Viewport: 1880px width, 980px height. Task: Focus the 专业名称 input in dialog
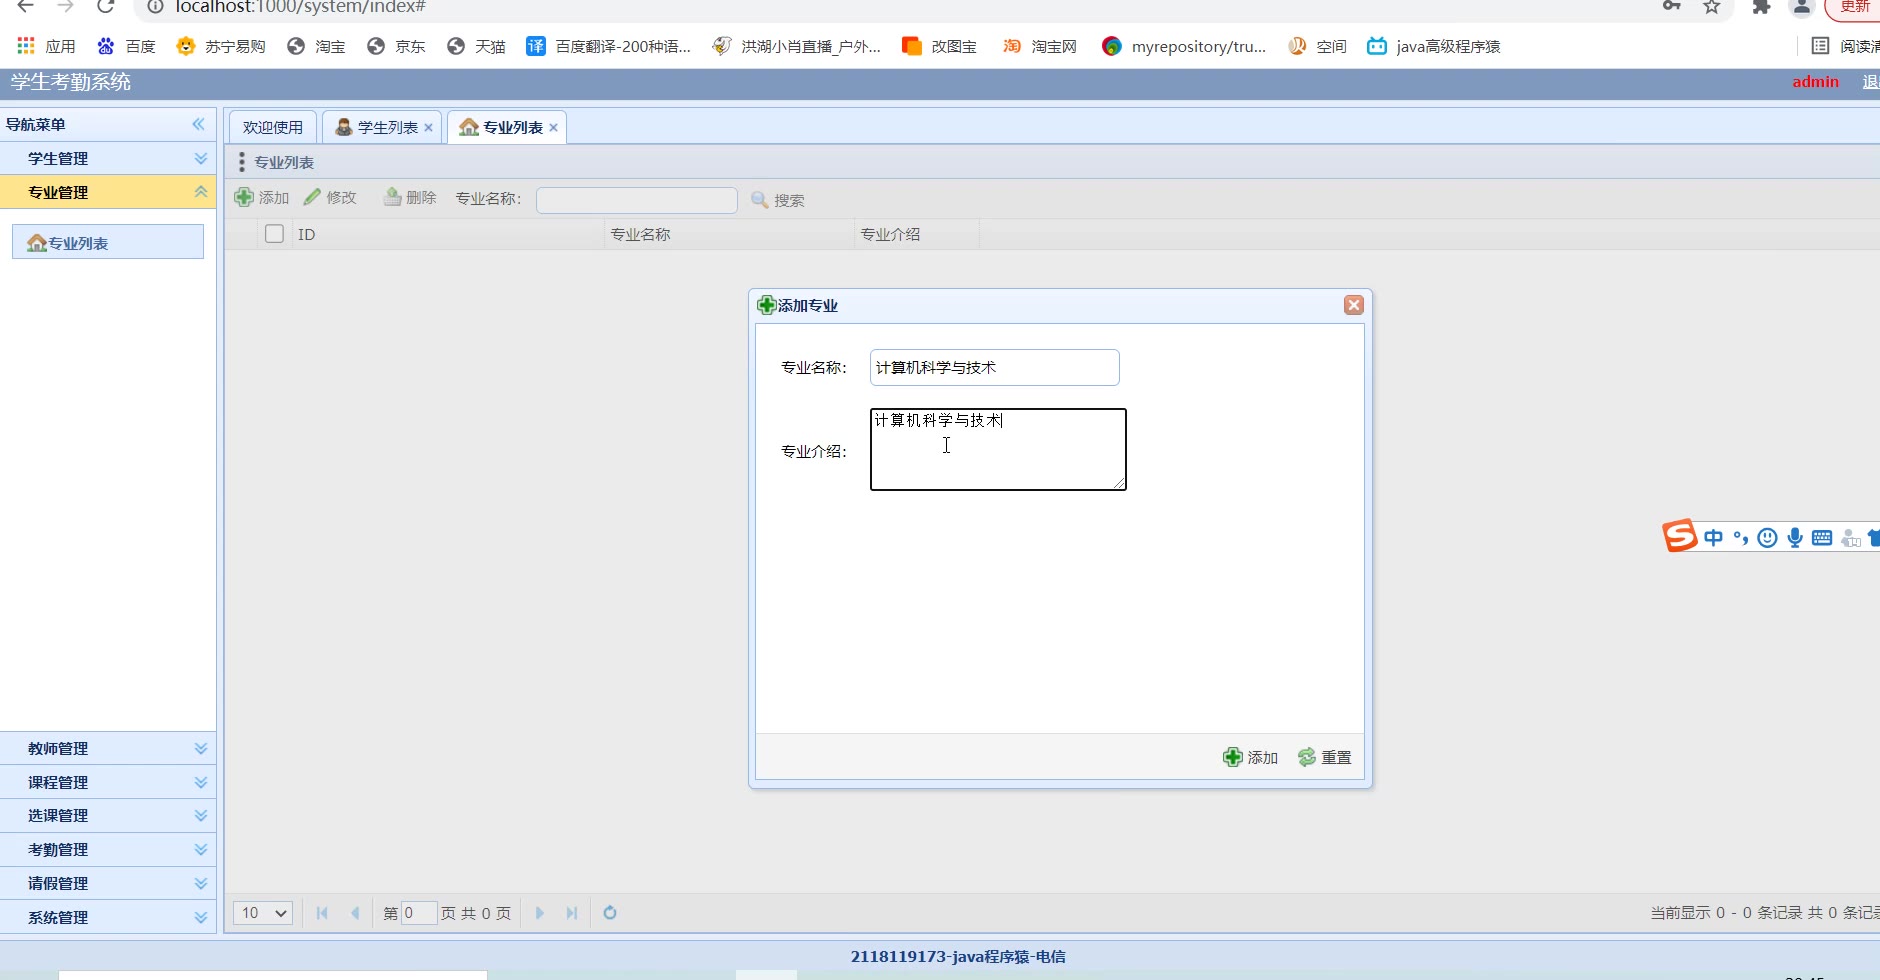point(994,367)
